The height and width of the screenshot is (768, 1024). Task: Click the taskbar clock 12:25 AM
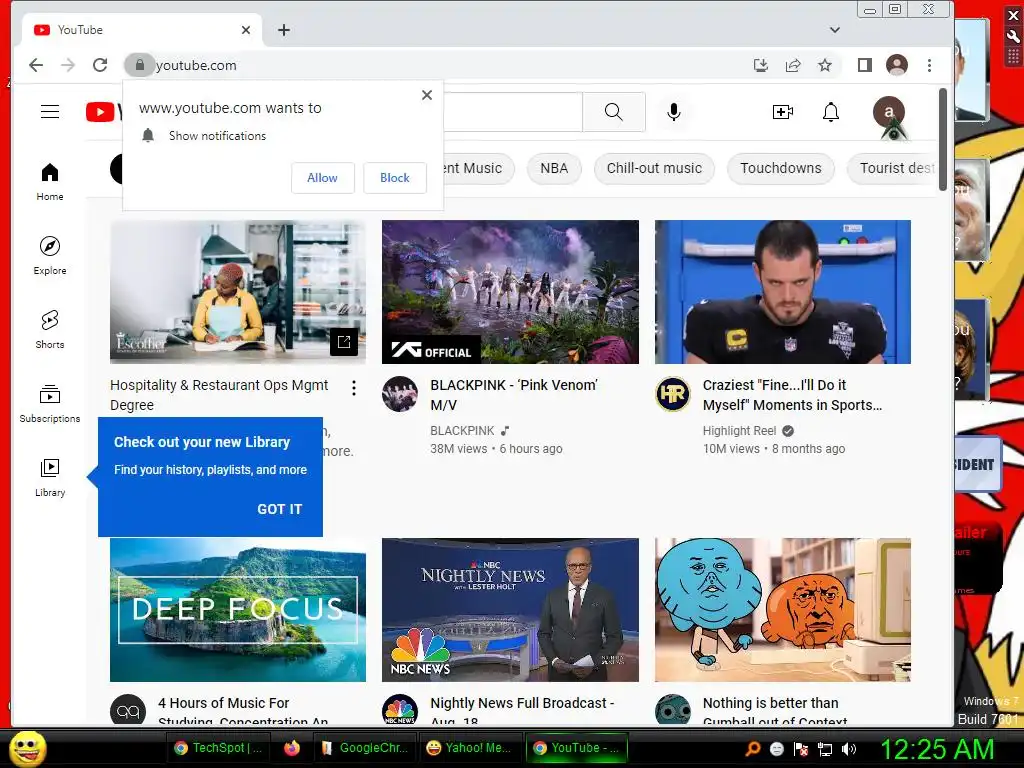937,749
